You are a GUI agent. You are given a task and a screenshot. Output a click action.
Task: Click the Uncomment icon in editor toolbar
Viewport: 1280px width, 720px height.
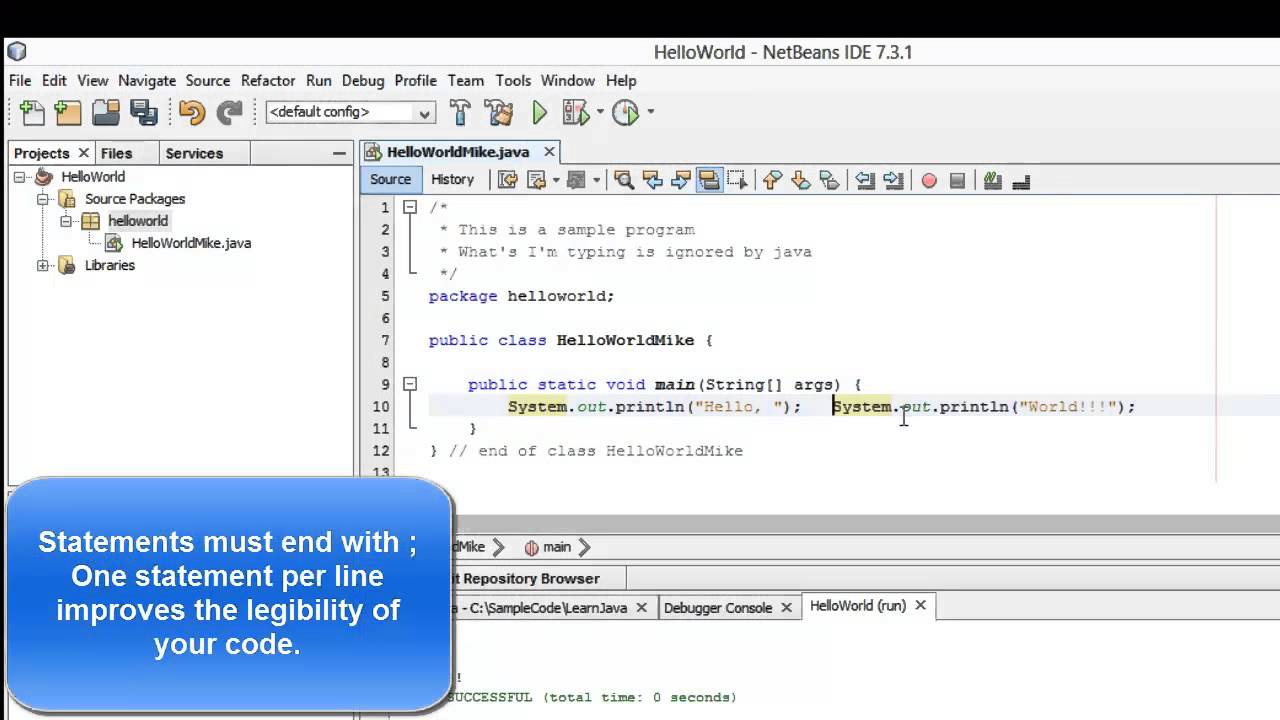[1021, 181]
